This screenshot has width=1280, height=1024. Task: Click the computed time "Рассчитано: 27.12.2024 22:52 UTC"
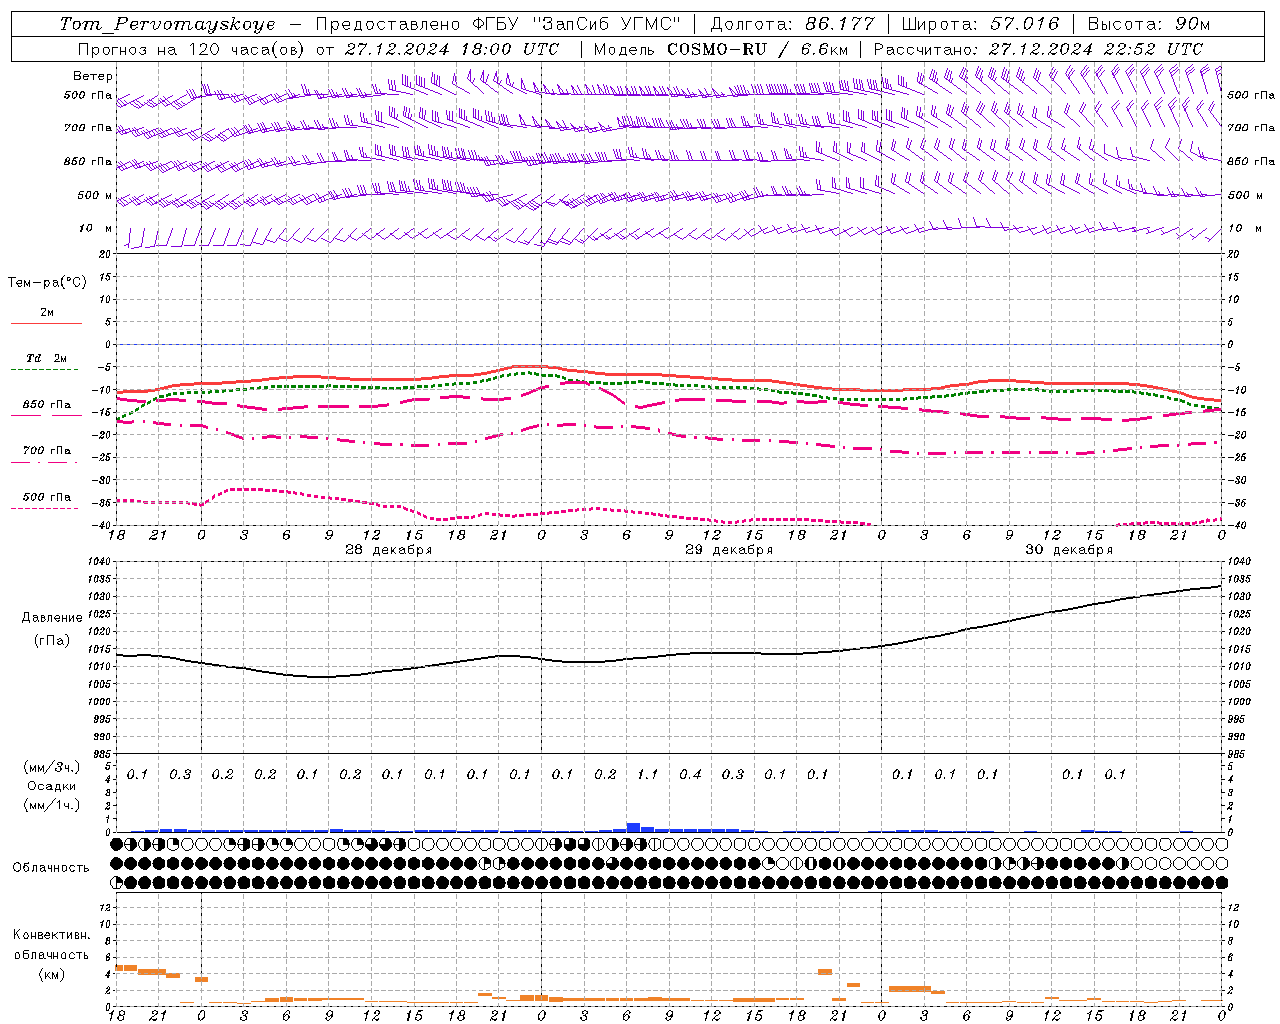coord(1038,49)
